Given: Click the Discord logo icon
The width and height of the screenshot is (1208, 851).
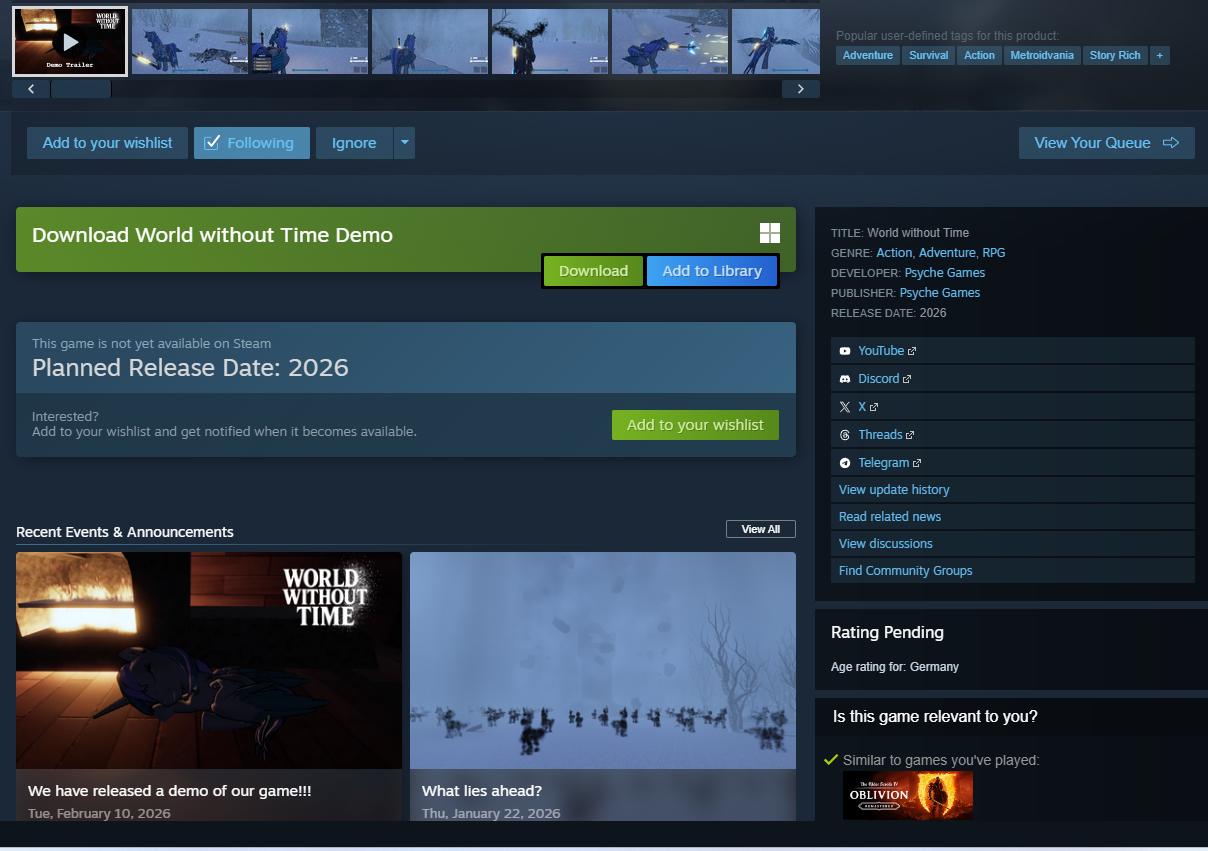Looking at the screenshot, I should tap(845, 379).
